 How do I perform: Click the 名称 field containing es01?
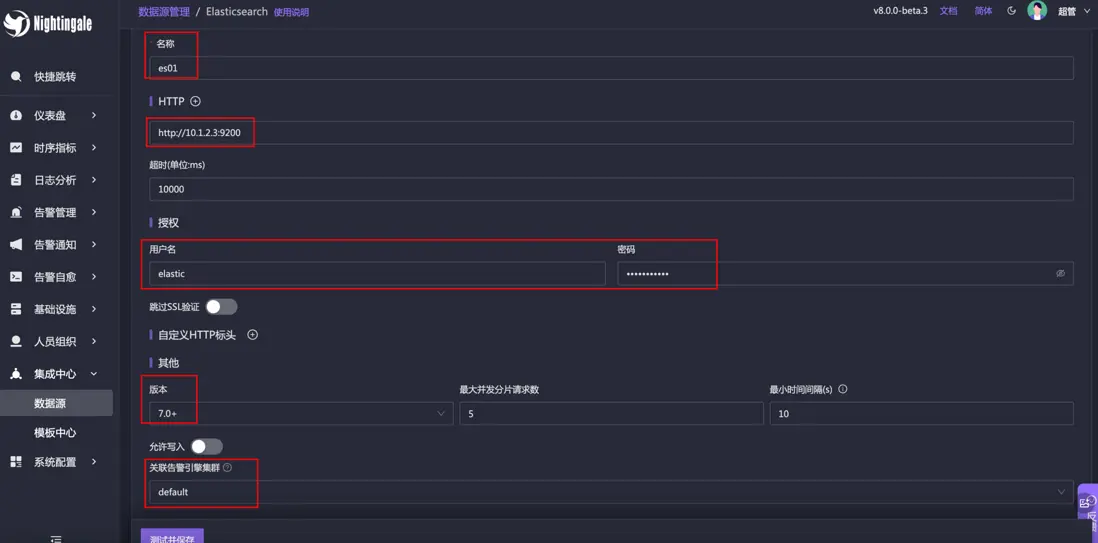[x=611, y=68]
